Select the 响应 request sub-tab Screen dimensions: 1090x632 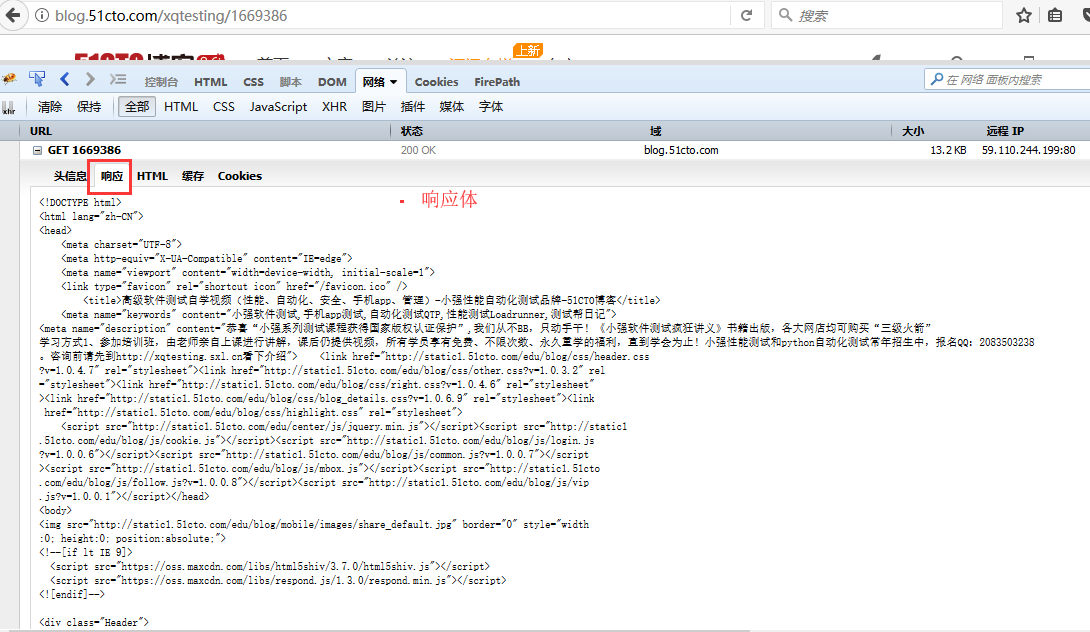(x=111, y=177)
